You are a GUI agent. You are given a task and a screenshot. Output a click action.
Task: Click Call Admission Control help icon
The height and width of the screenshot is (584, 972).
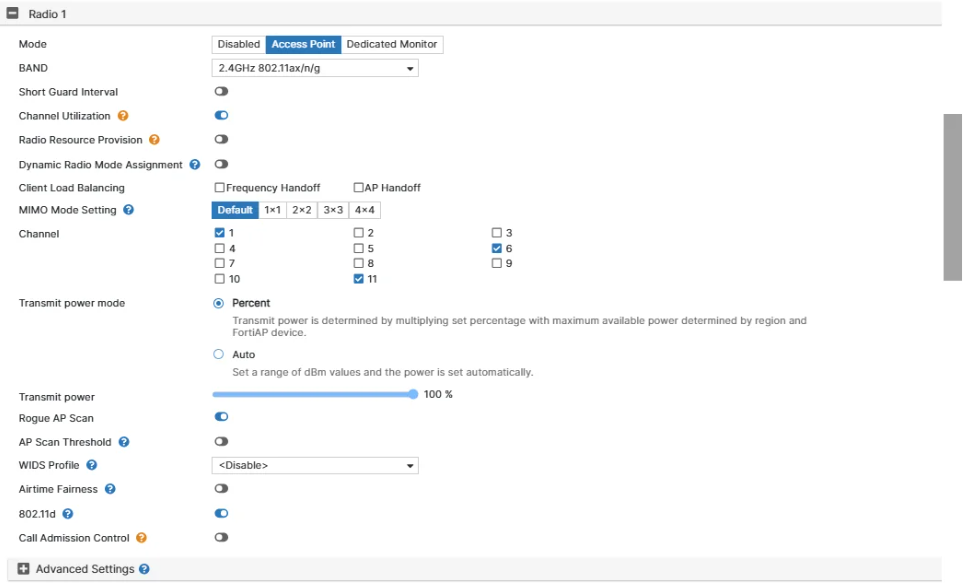pyautogui.click(x=141, y=538)
